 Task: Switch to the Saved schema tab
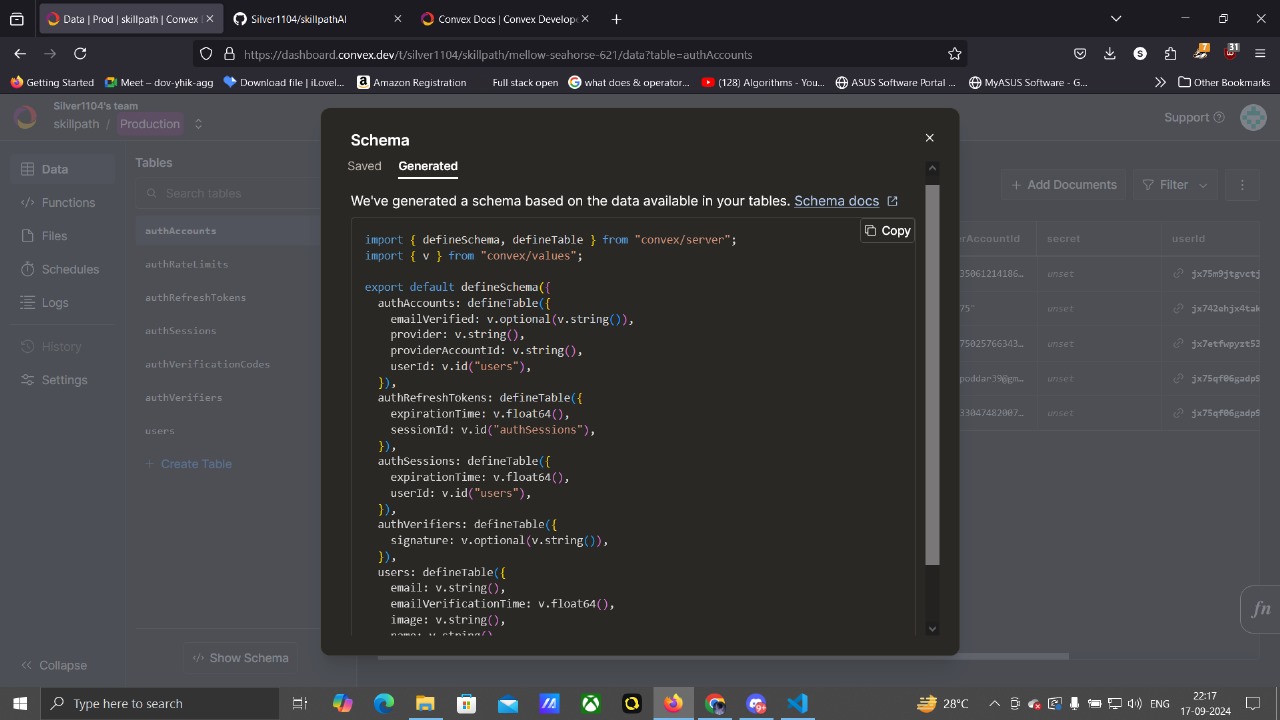pyautogui.click(x=364, y=166)
